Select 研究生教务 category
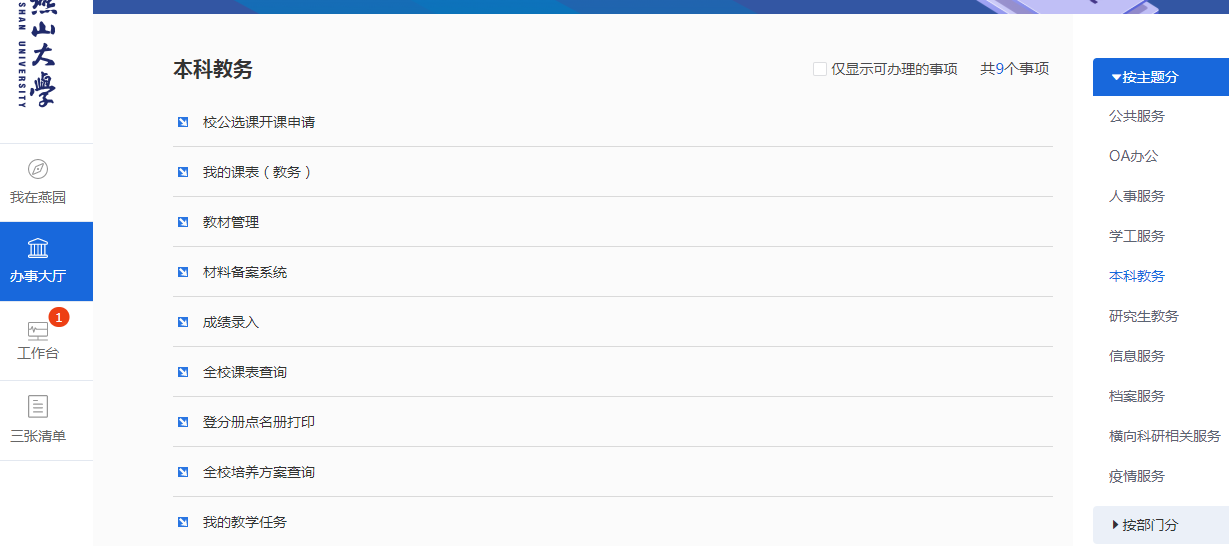Viewport: 1229px width, 546px height. 1144,316
